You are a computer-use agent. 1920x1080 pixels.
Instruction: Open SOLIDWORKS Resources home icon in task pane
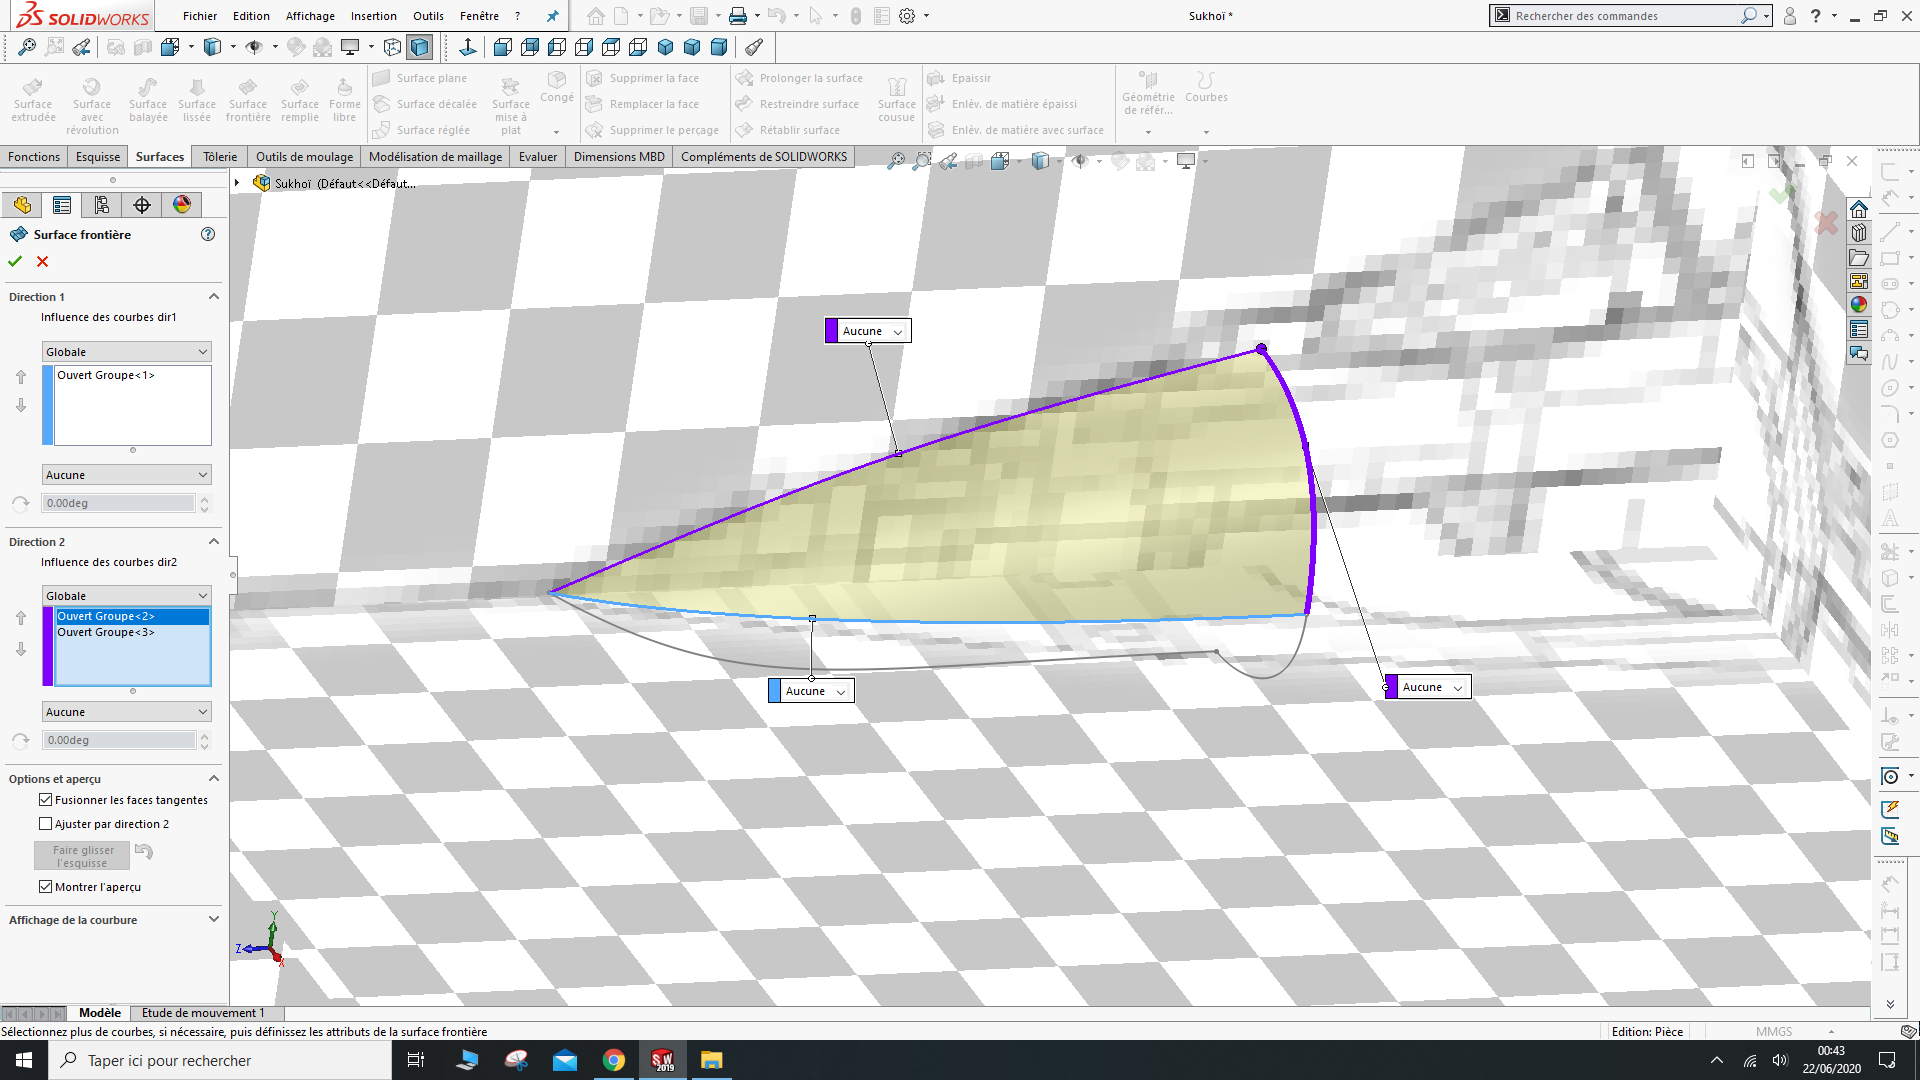pos(1859,209)
